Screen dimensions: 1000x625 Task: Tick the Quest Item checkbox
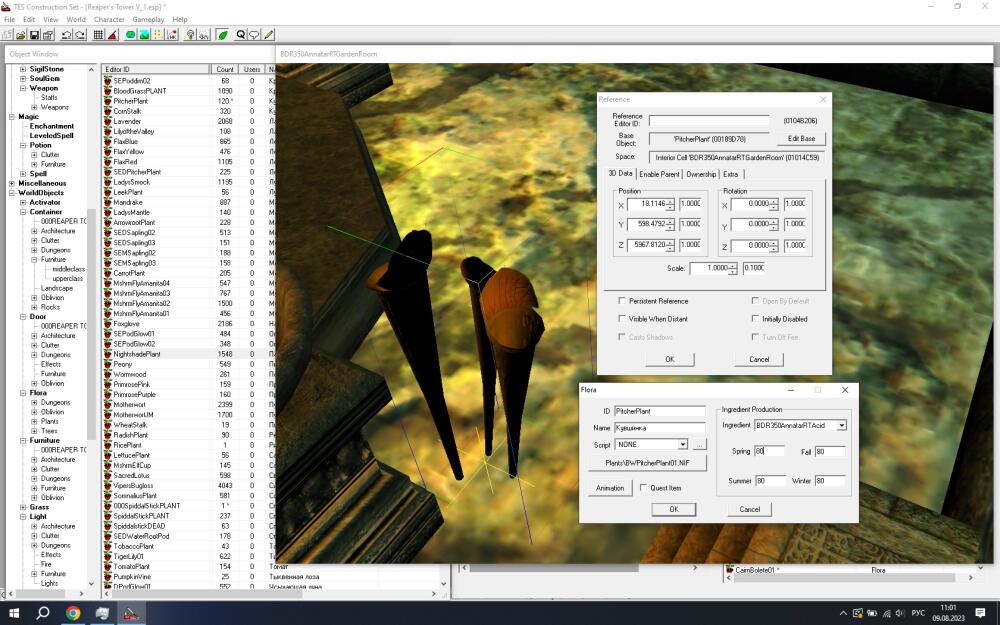pyautogui.click(x=643, y=487)
